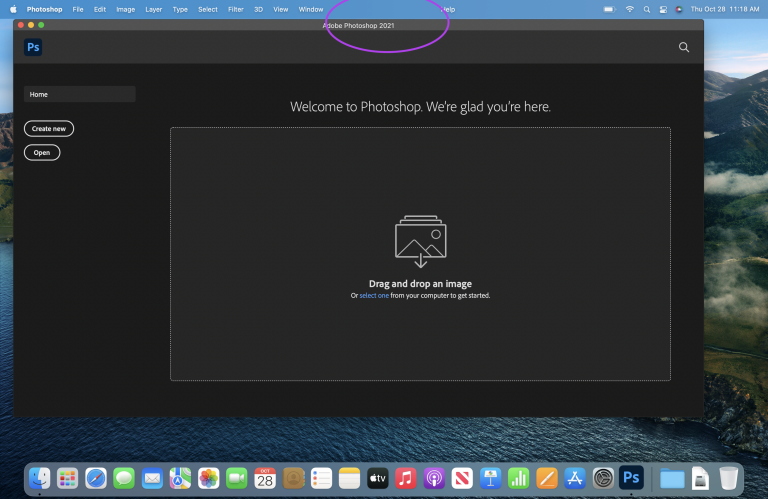Open System Preferences from the Dock
This screenshot has width=768, height=499.
603,478
